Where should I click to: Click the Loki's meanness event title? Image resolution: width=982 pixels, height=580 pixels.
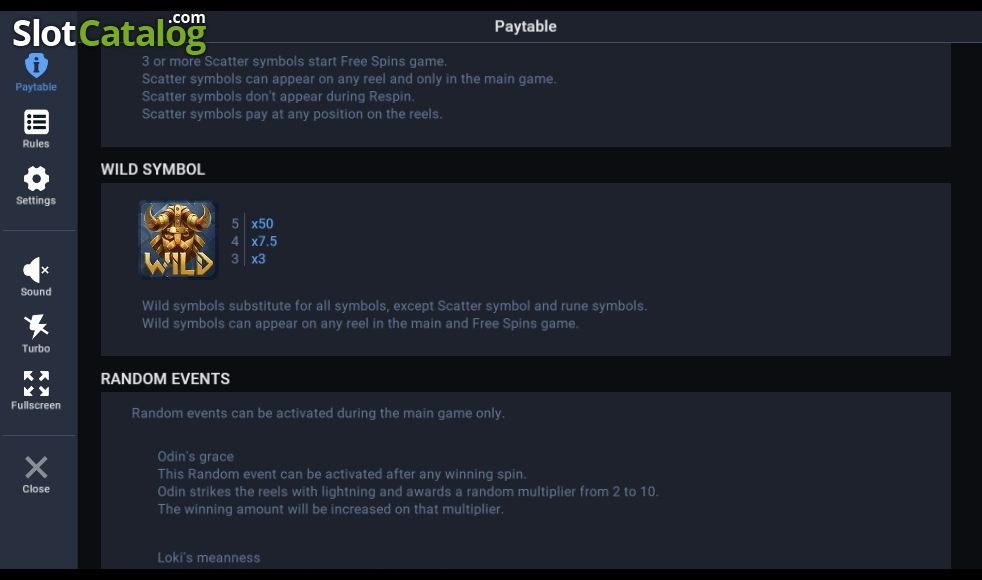click(209, 557)
